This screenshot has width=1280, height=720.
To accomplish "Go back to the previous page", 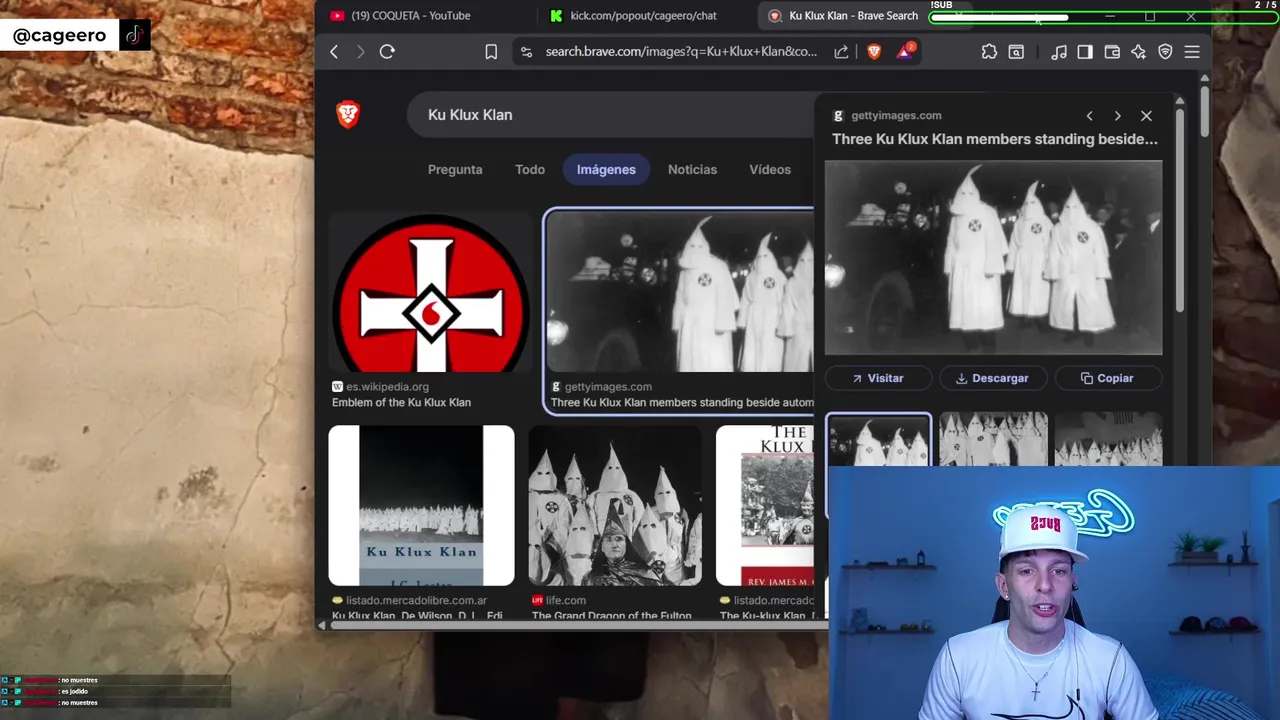I will (334, 52).
